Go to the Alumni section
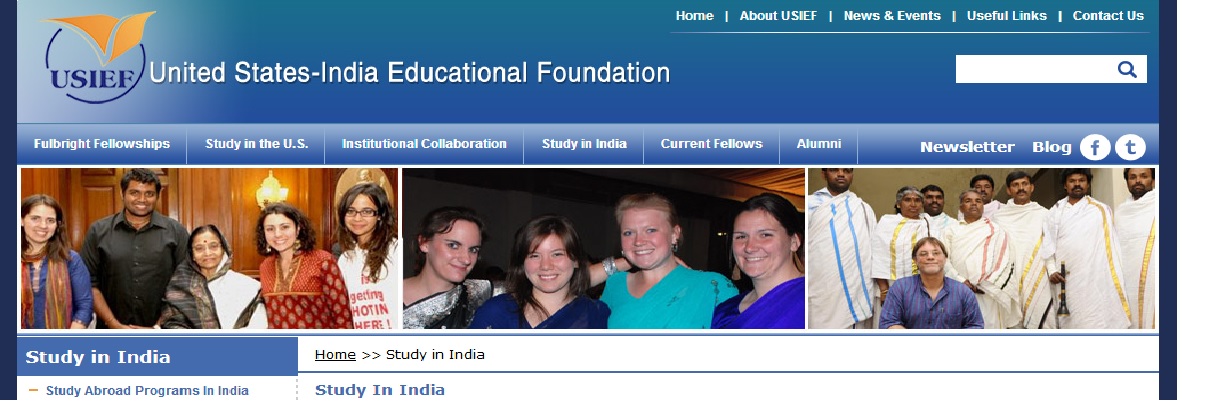This screenshot has width=1208, height=405. 818,144
